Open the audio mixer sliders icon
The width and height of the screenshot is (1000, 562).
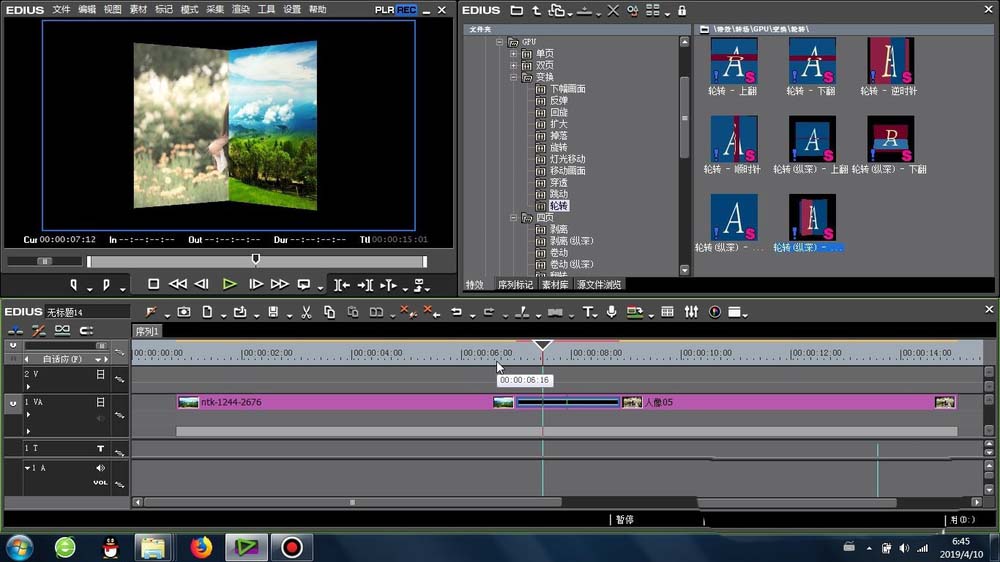(691, 312)
